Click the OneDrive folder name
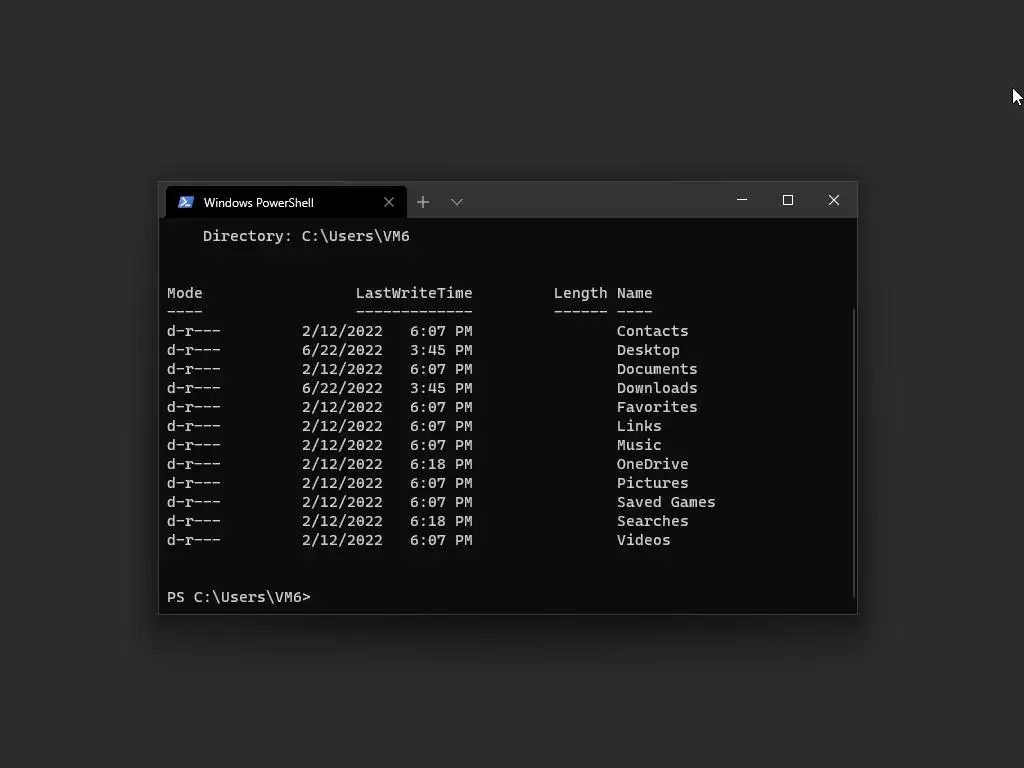Image resolution: width=1024 pixels, height=768 pixels. 652,464
